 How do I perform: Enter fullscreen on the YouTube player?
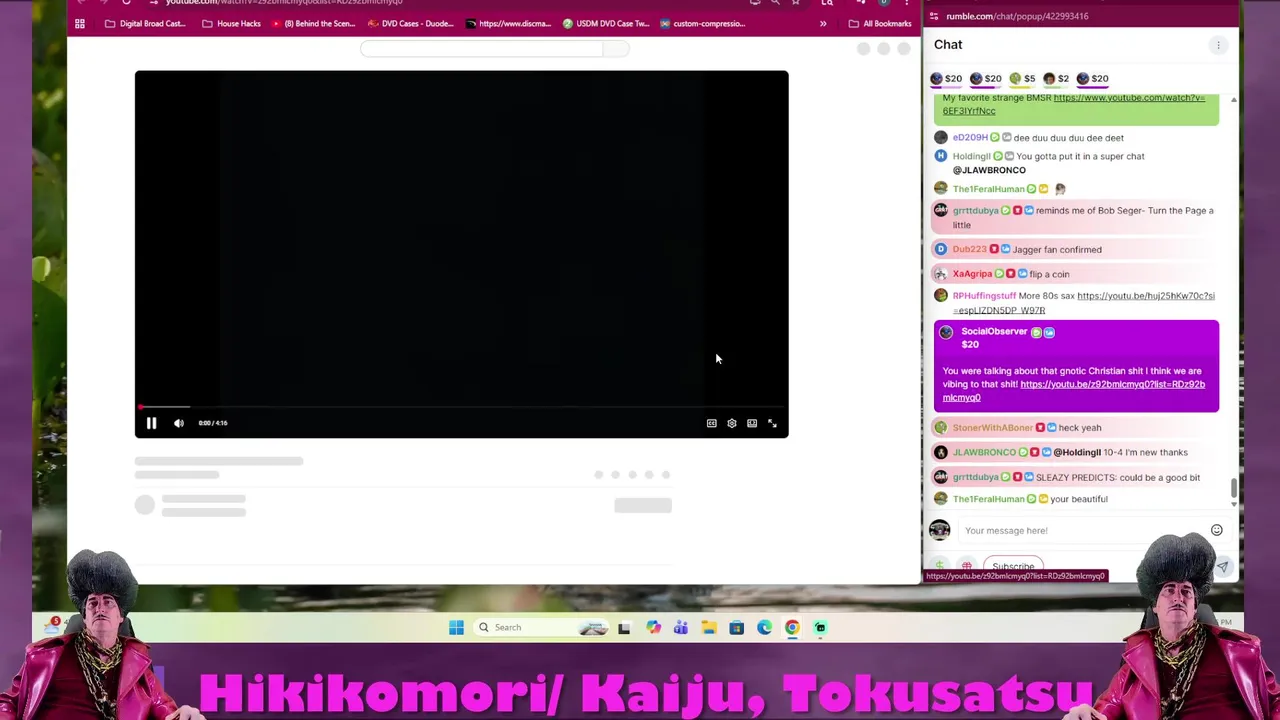[x=772, y=423]
